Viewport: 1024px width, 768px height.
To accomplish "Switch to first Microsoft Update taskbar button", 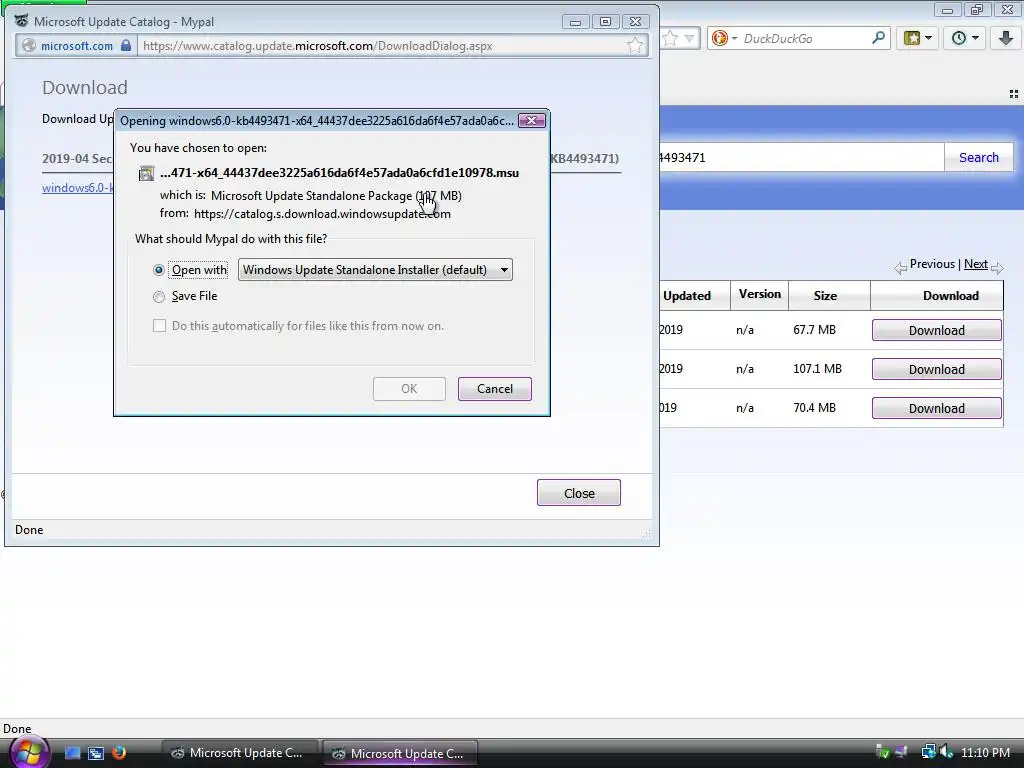I will [240, 753].
